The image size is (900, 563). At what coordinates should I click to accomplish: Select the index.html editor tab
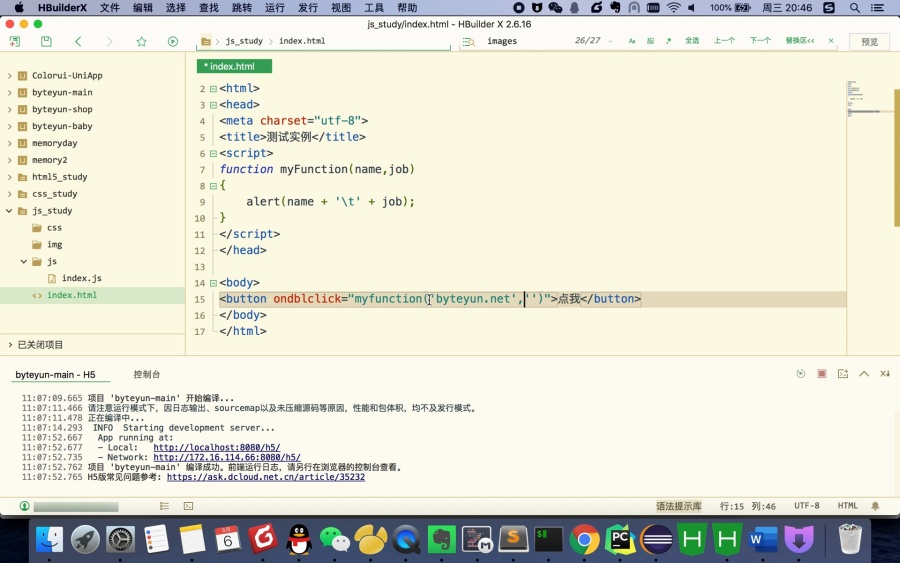234,67
